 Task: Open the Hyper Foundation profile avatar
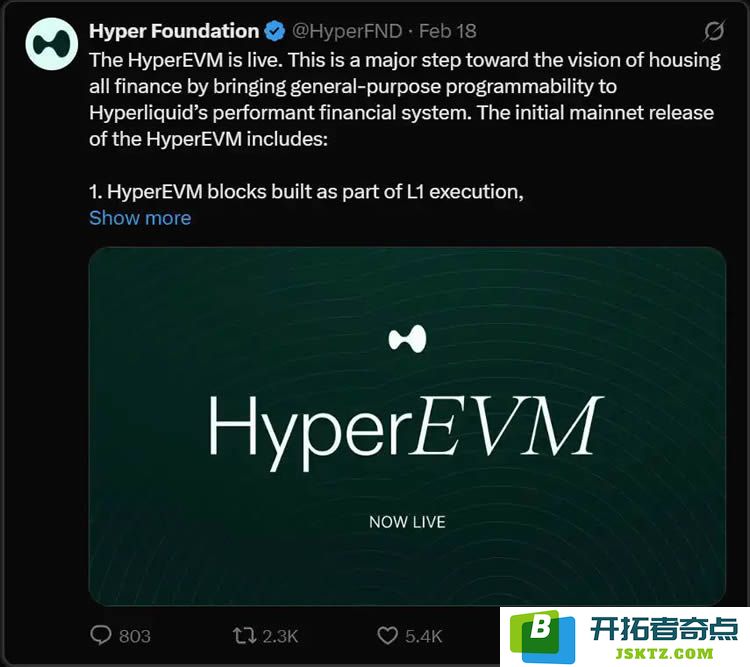tap(52, 44)
